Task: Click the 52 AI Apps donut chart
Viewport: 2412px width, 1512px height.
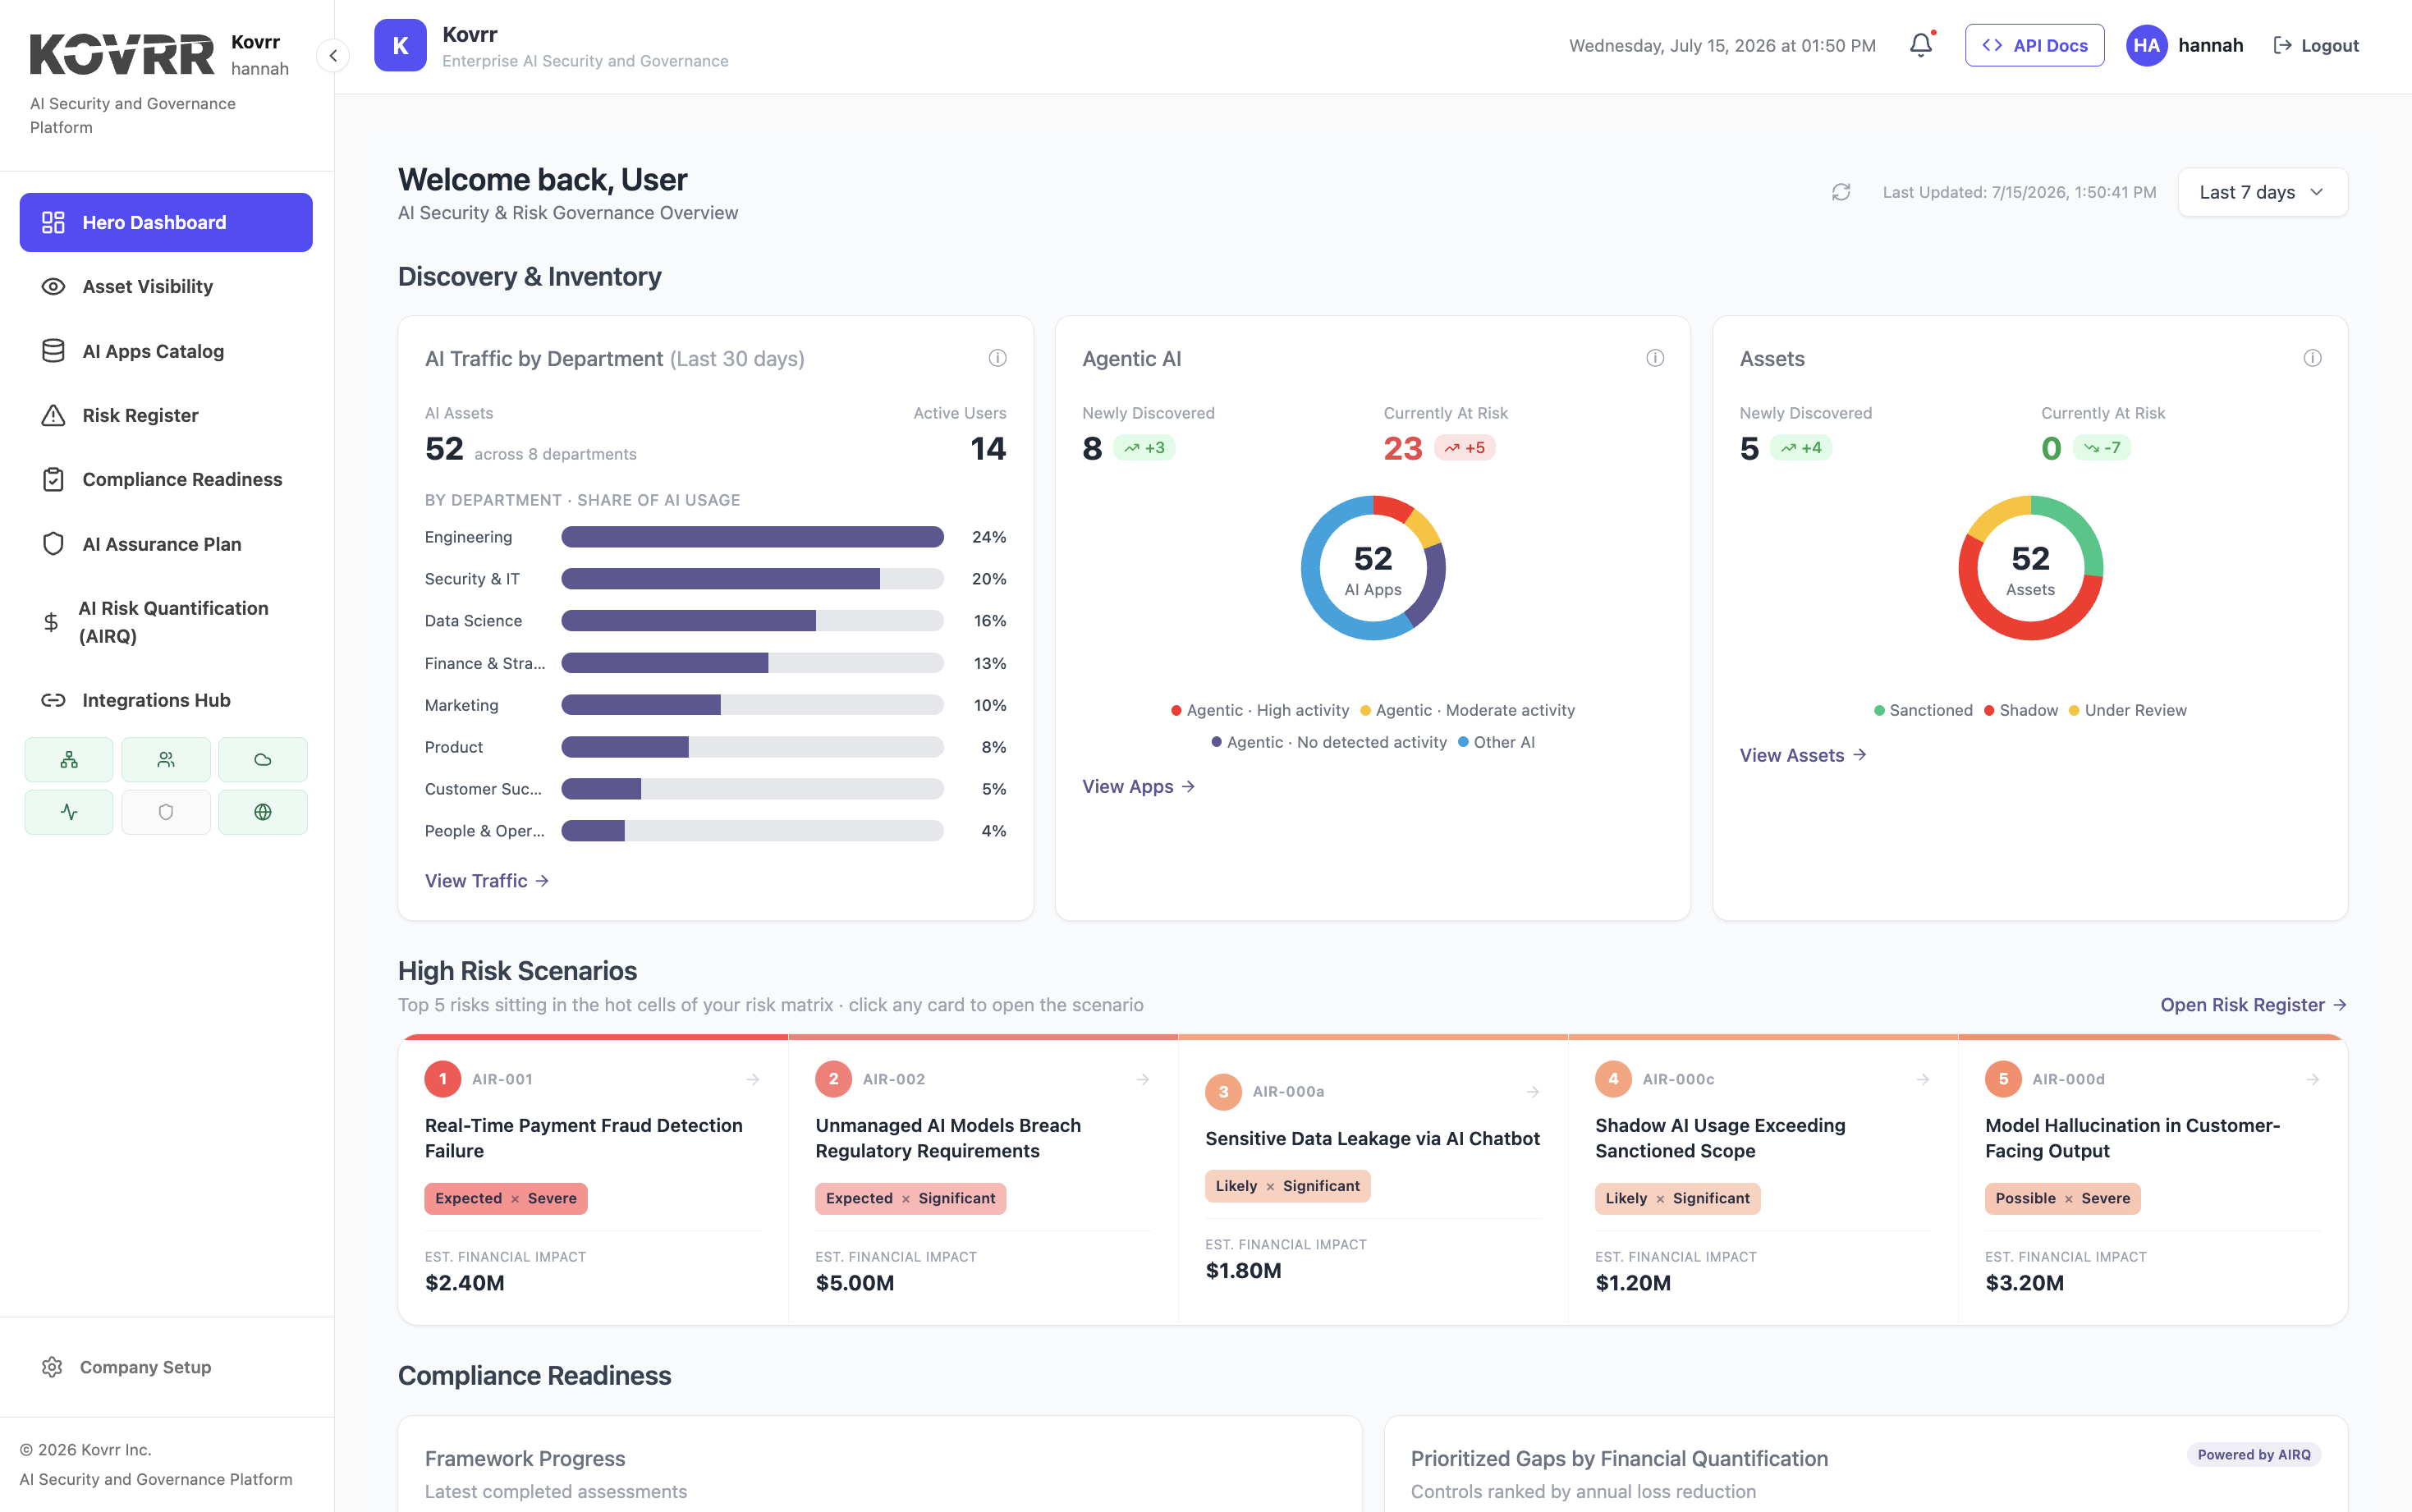Action: pyautogui.click(x=1373, y=568)
